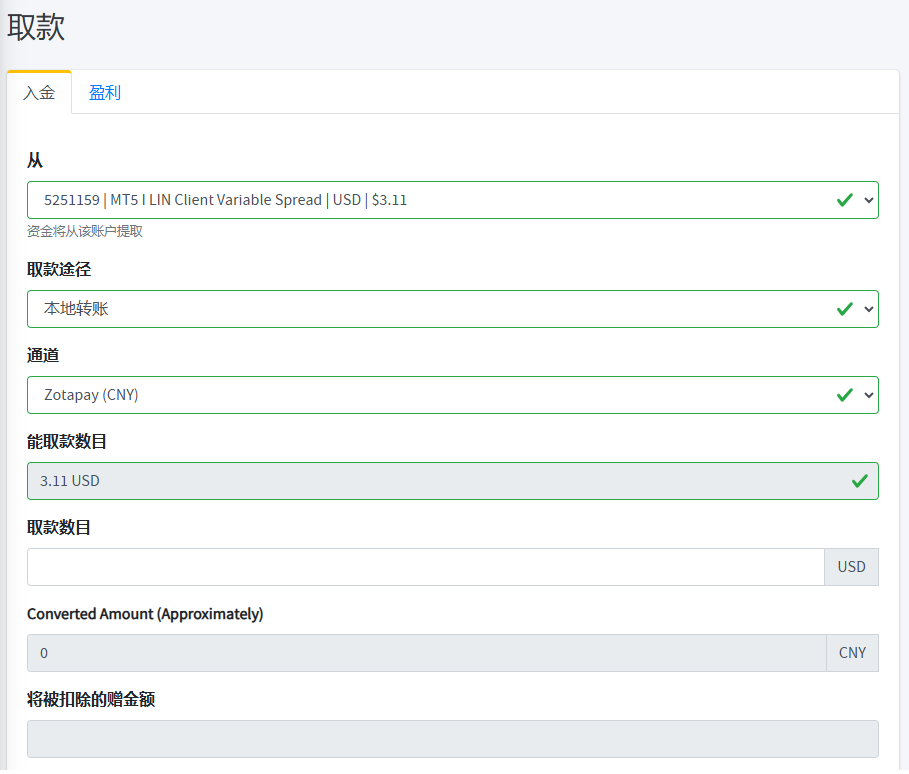Click the CNY currency addon label
The image size is (909, 774).
852,653
